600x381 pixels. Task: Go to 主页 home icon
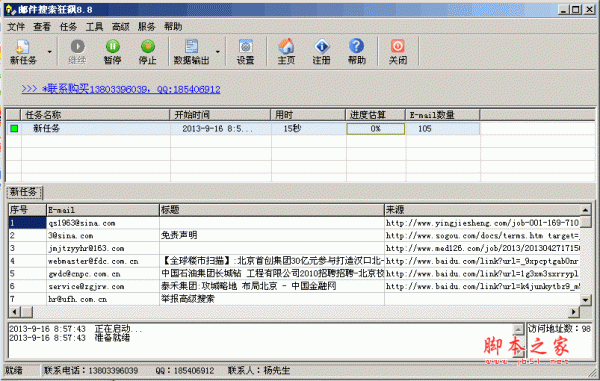(x=286, y=51)
